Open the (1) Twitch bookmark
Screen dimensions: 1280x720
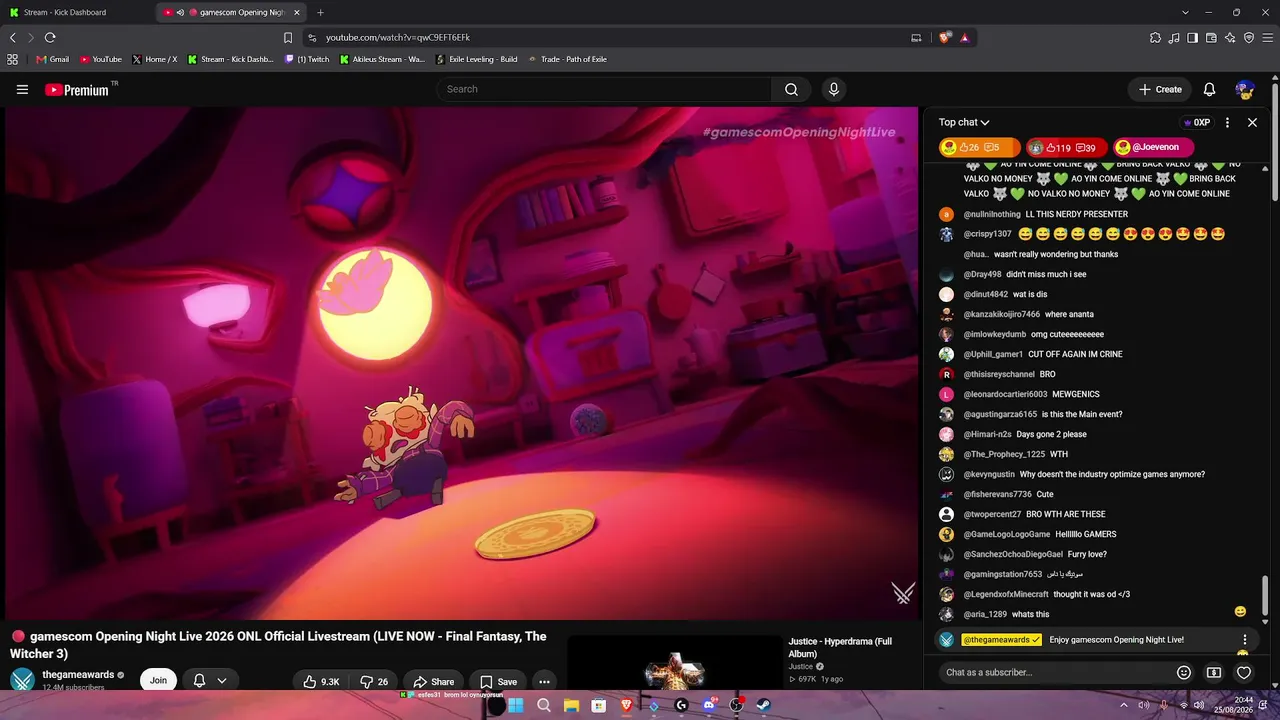tap(307, 59)
